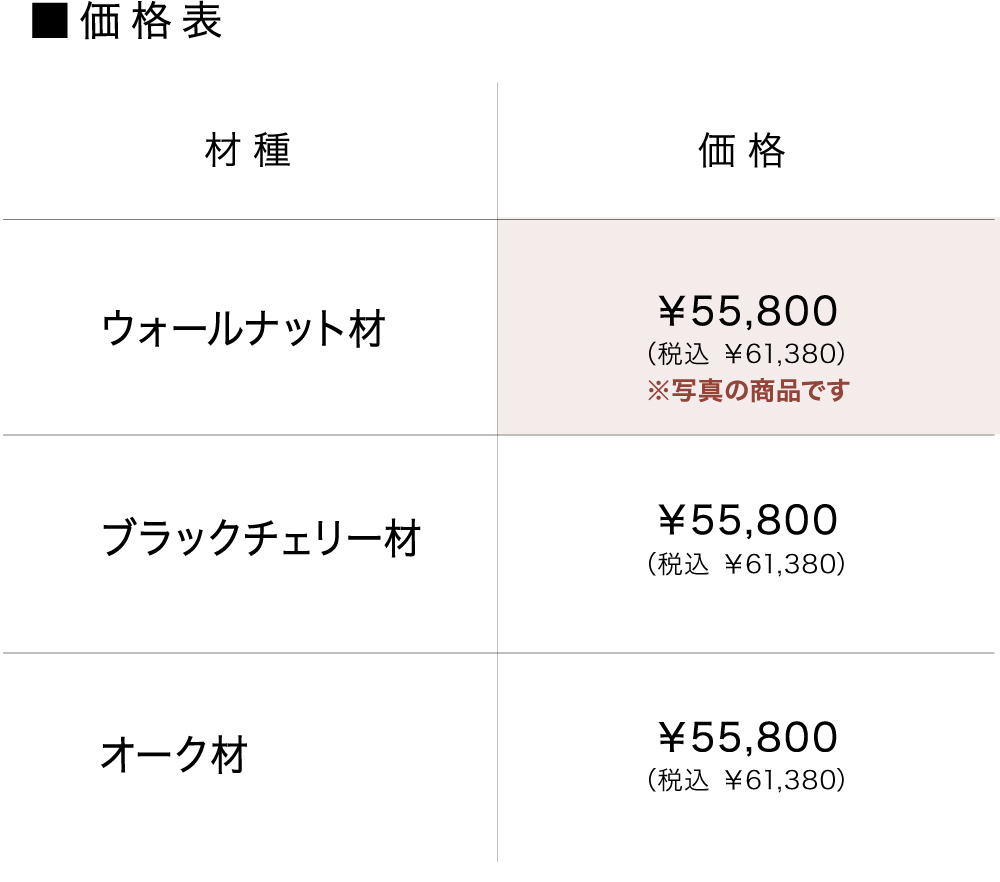Click the tax-included ¥61,380 for オーク材
This screenshot has height=882, width=1000.
[x=746, y=781]
